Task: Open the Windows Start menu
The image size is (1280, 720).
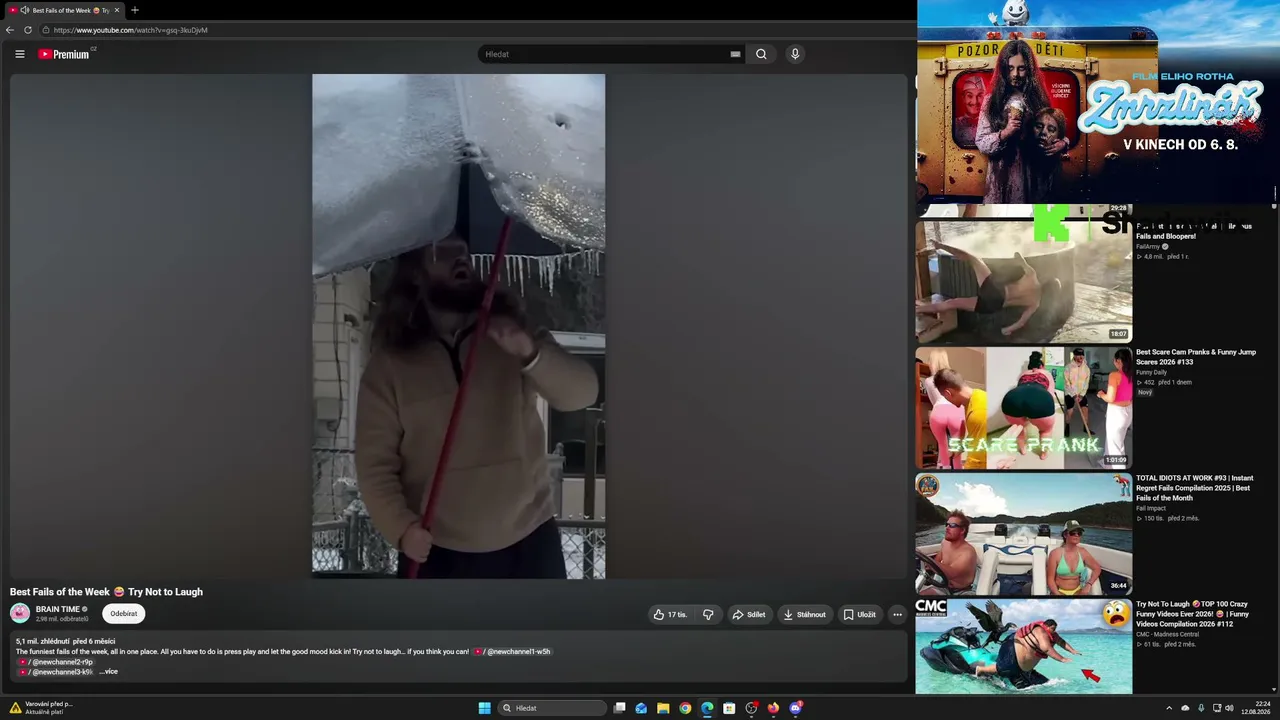Action: click(484, 708)
